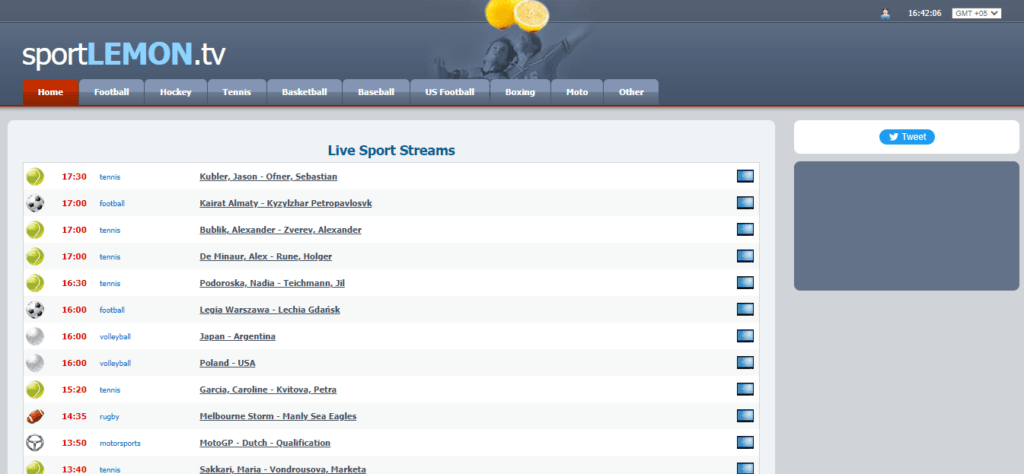Open the TV stream icon for Poland - USA
This screenshot has height=474, width=1024.
(x=745, y=363)
